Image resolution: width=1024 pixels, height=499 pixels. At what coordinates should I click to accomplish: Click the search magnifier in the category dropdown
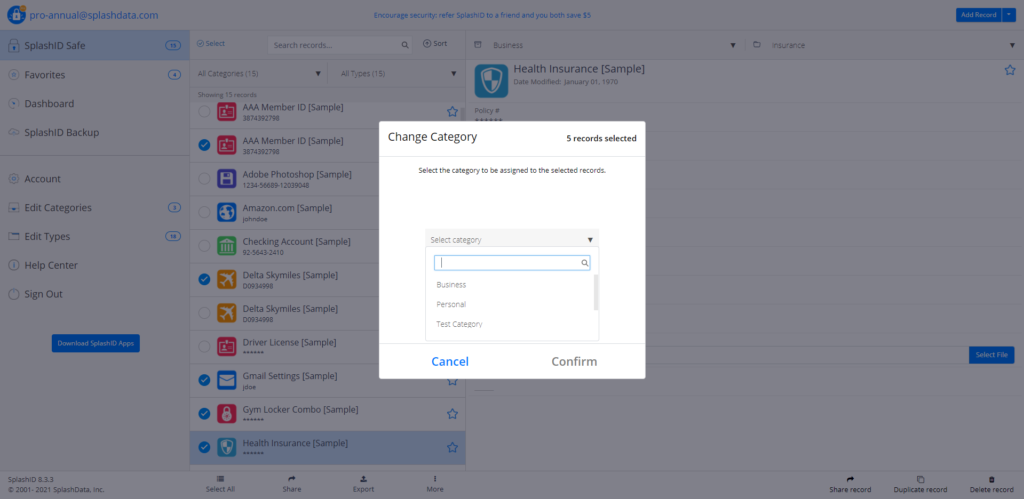point(584,263)
